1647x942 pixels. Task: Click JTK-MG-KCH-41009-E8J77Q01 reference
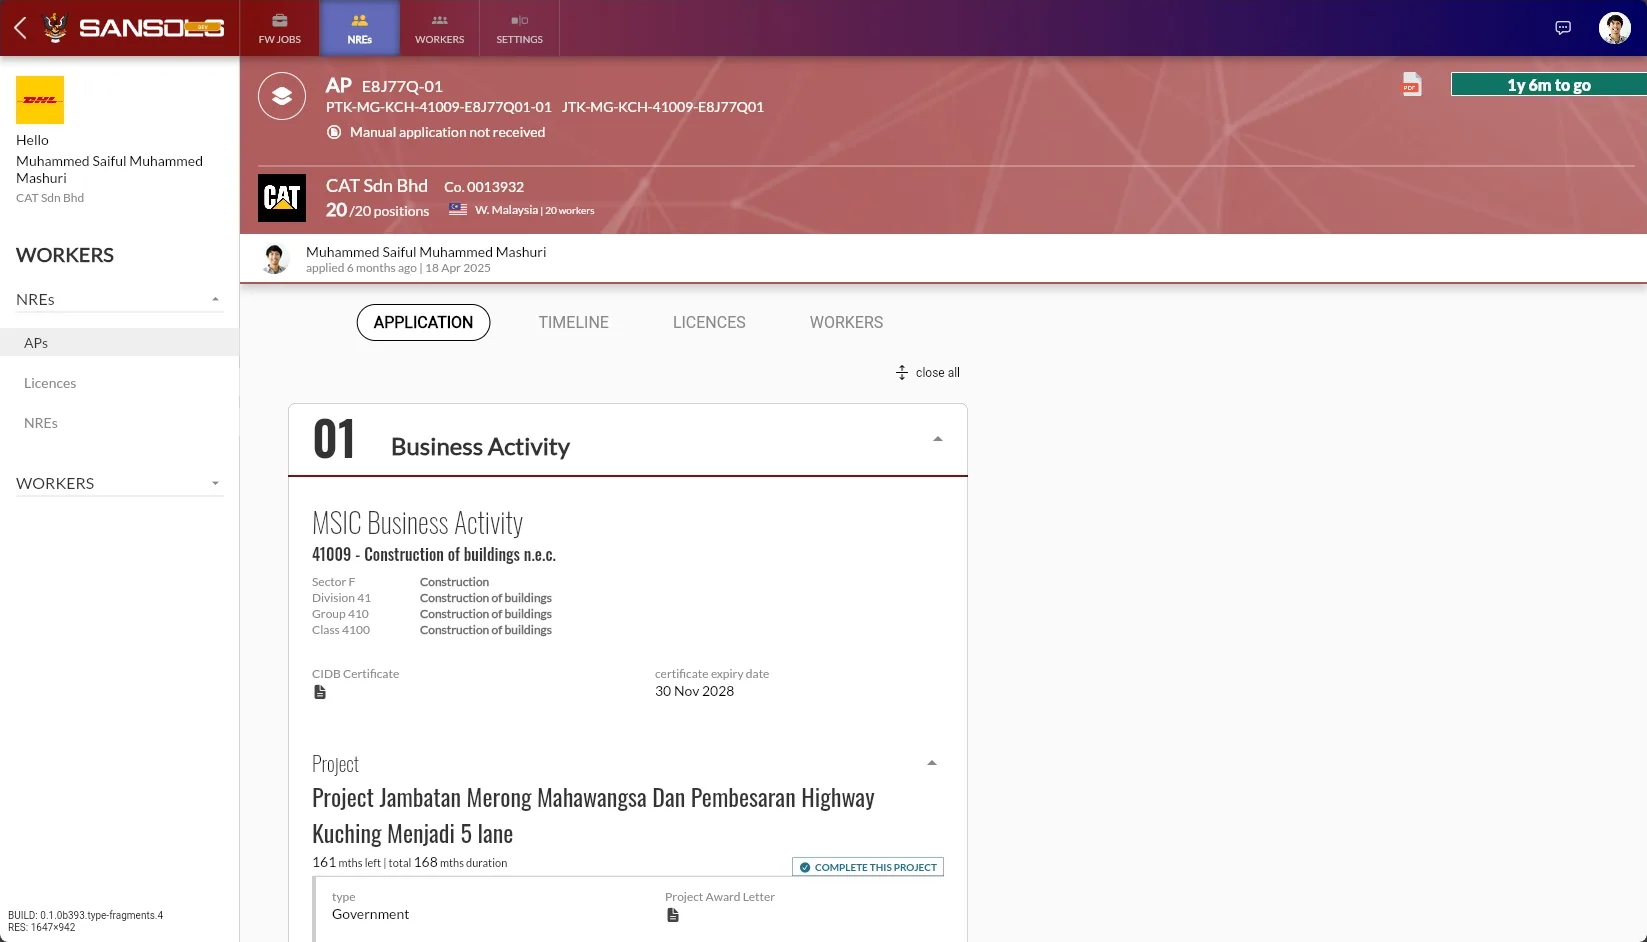(x=663, y=107)
